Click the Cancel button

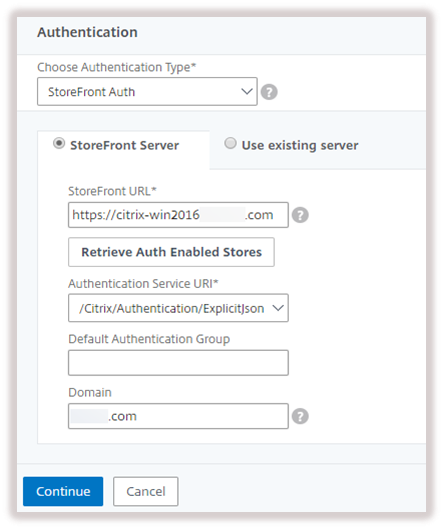pyautogui.click(x=146, y=491)
